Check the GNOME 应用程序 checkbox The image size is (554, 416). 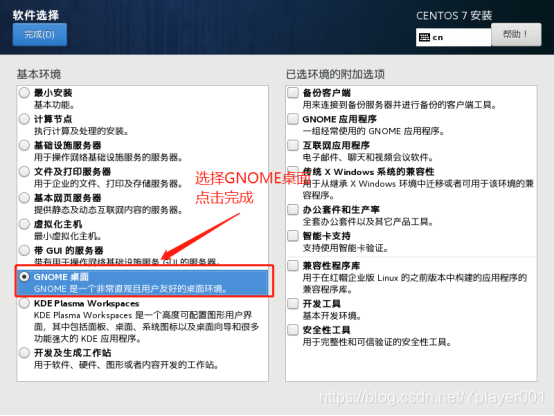pyautogui.click(x=293, y=119)
